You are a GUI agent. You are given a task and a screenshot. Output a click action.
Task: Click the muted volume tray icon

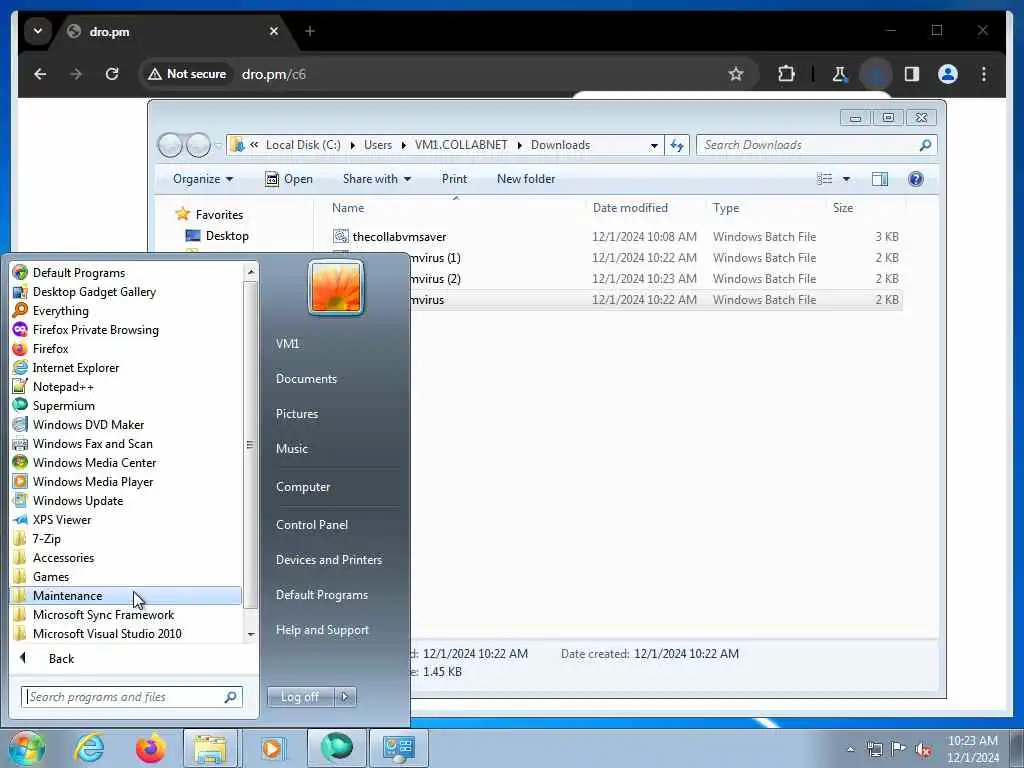pos(923,749)
